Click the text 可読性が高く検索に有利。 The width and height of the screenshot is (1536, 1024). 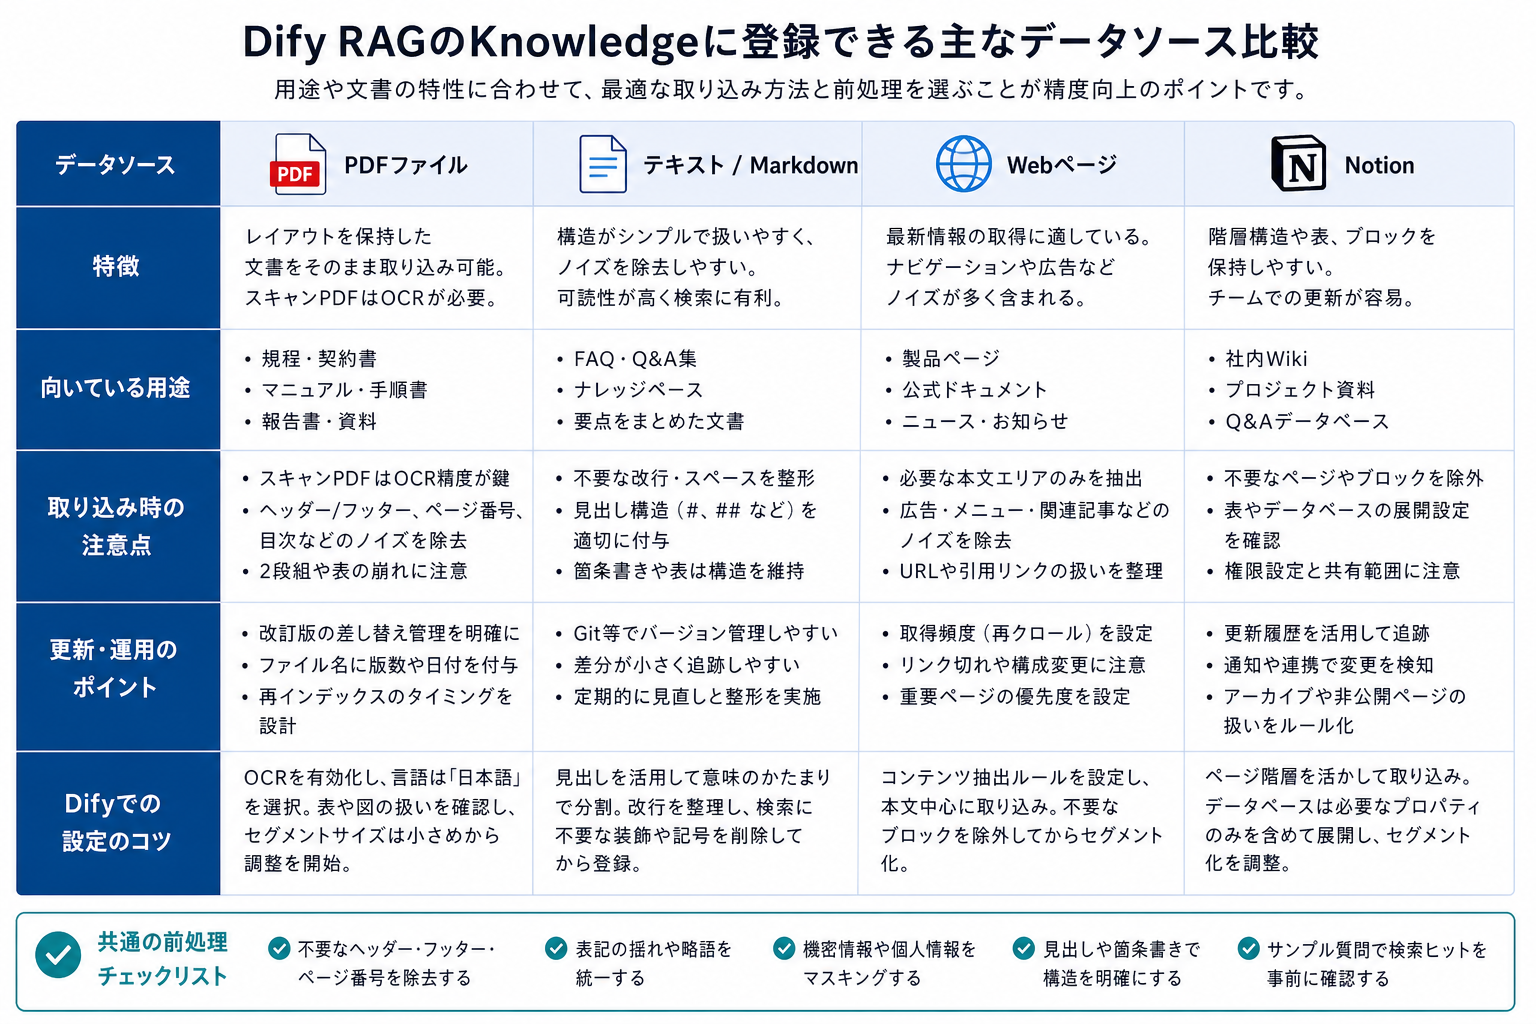tap(670, 298)
